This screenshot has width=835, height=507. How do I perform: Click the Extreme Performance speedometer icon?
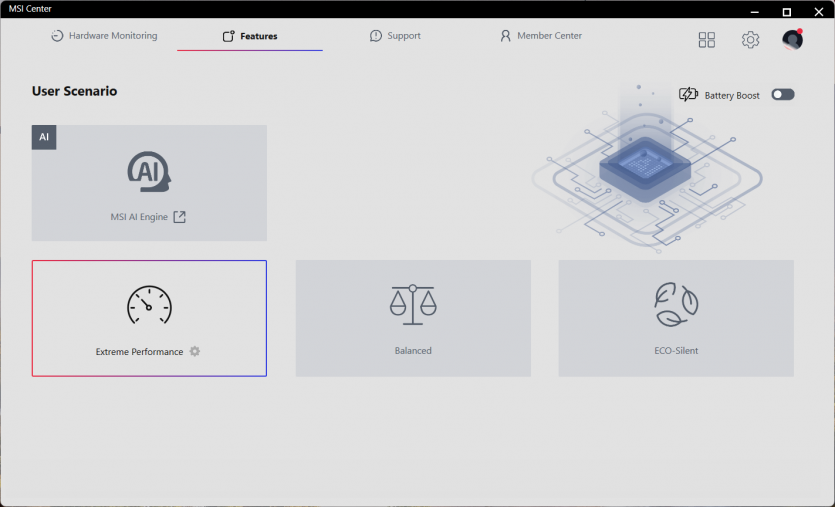coord(149,305)
